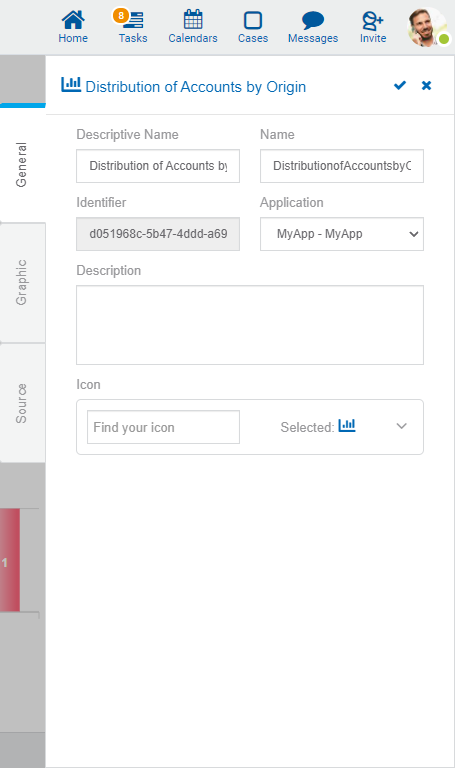Switch to the Graphic tab
The image size is (455, 768).
pyautogui.click(x=22, y=282)
